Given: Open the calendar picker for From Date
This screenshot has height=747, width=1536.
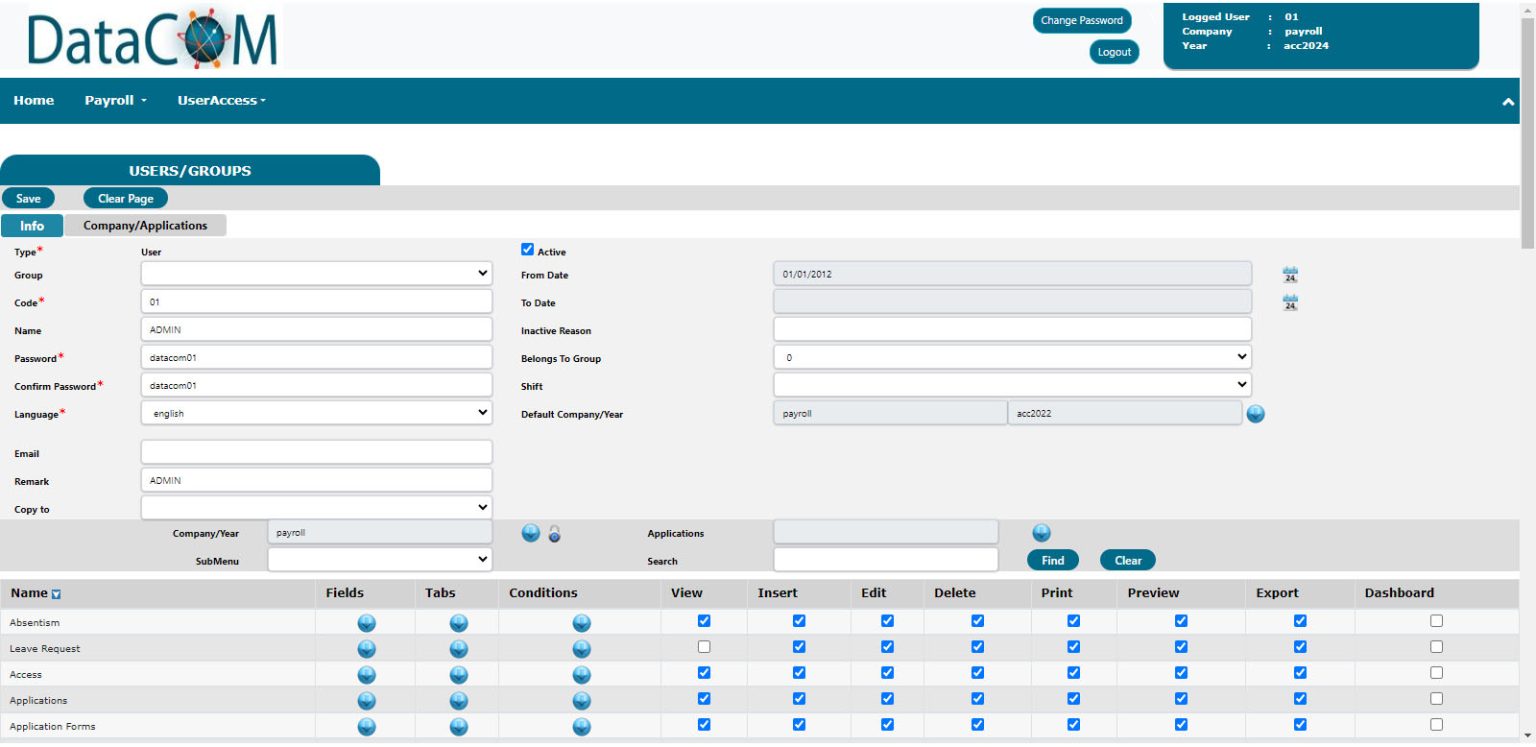Looking at the screenshot, I should (1289, 273).
